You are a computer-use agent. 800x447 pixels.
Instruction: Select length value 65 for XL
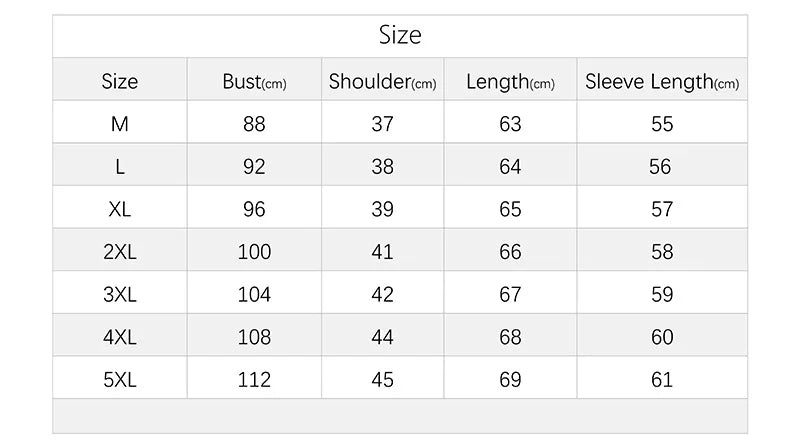tap(510, 209)
